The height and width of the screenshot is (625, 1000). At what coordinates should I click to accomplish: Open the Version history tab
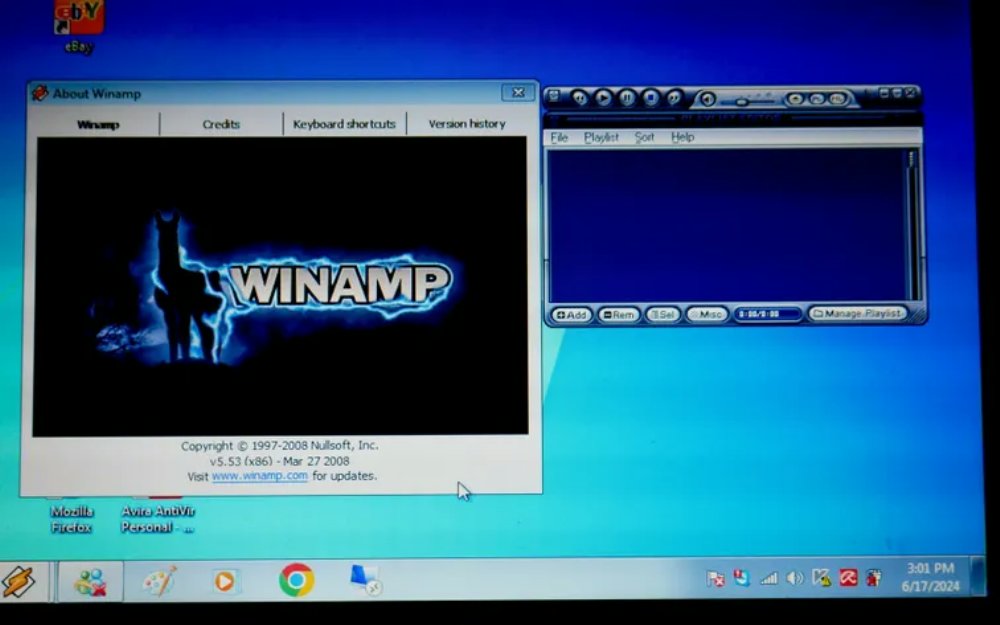click(x=467, y=124)
